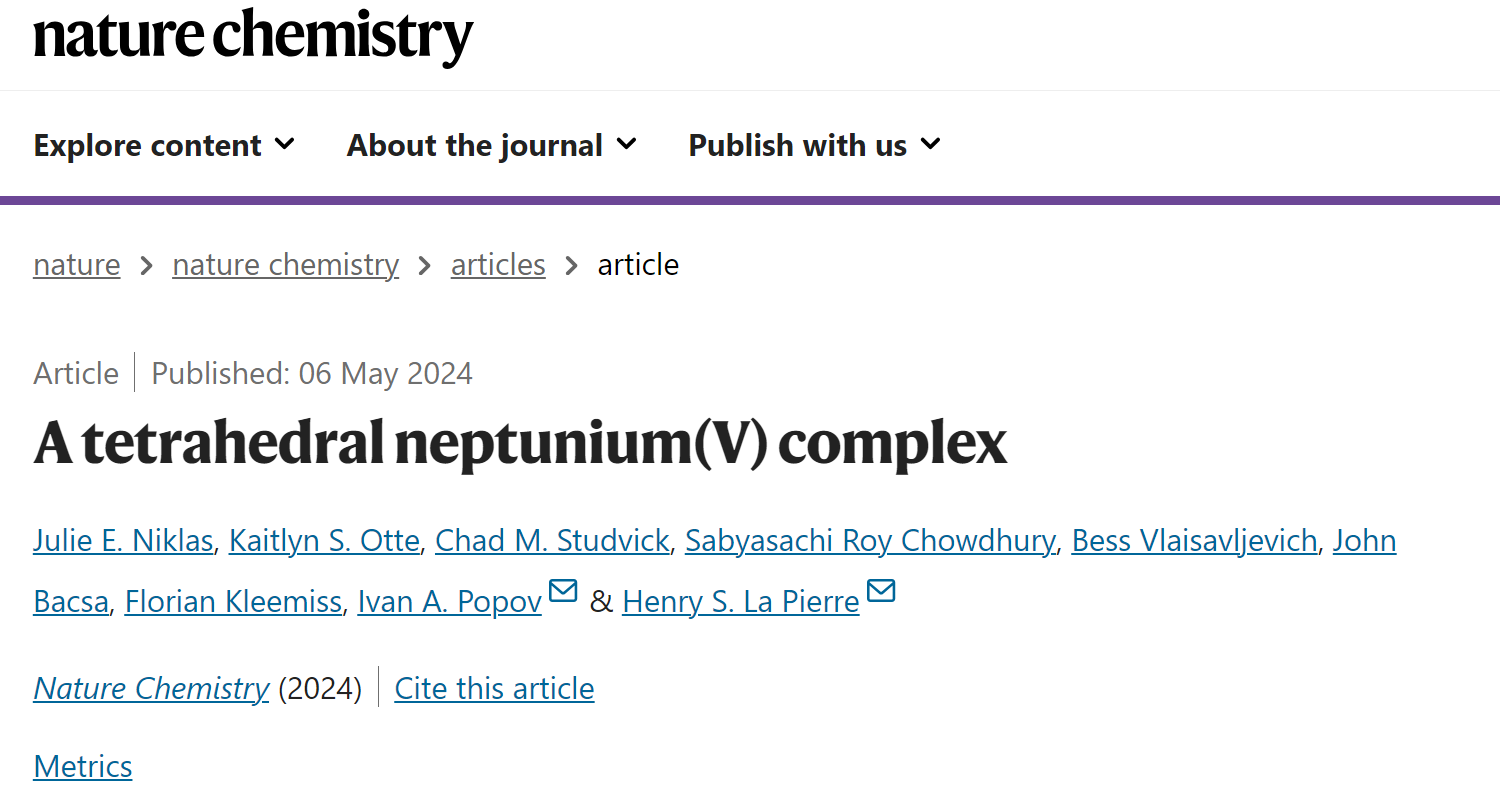Image resolution: width=1500 pixels, height=801 pixels.
Task: Click email envelope icon beside Henry S. La Pierre
Action: click(881, 591)
